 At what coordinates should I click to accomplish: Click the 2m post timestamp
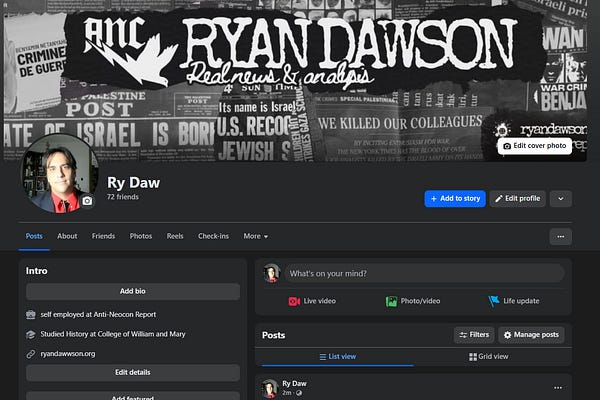coord(287,393)
